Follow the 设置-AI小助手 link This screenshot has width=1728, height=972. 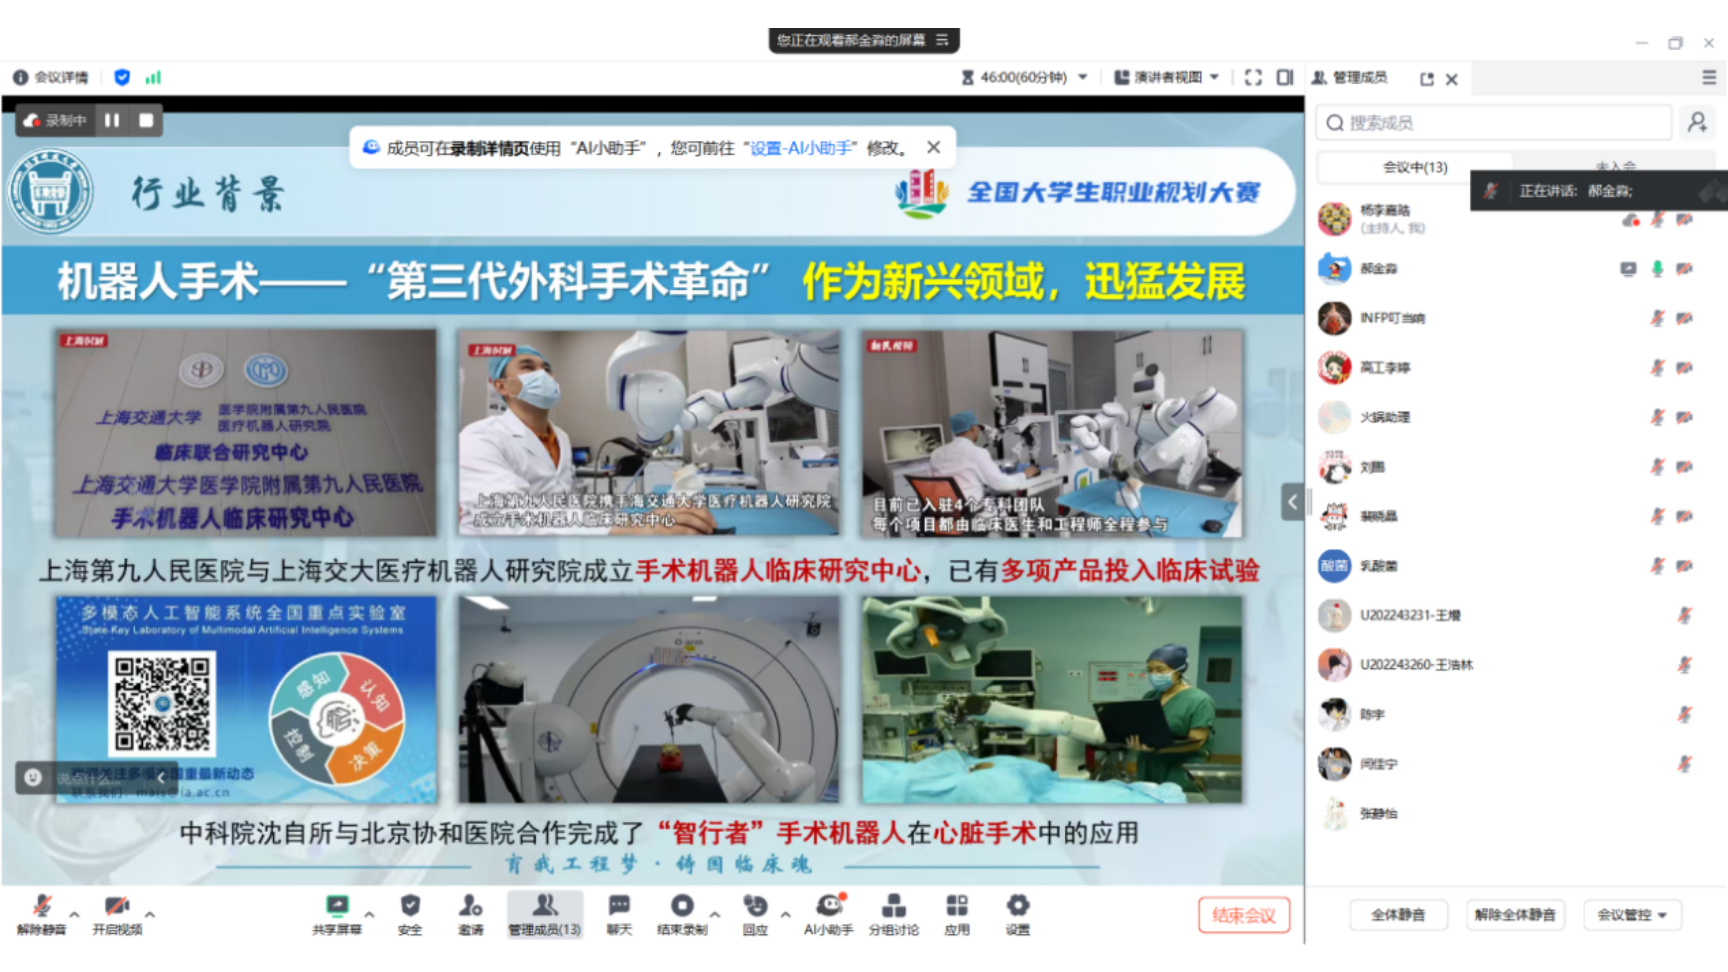tap(802, 148)
